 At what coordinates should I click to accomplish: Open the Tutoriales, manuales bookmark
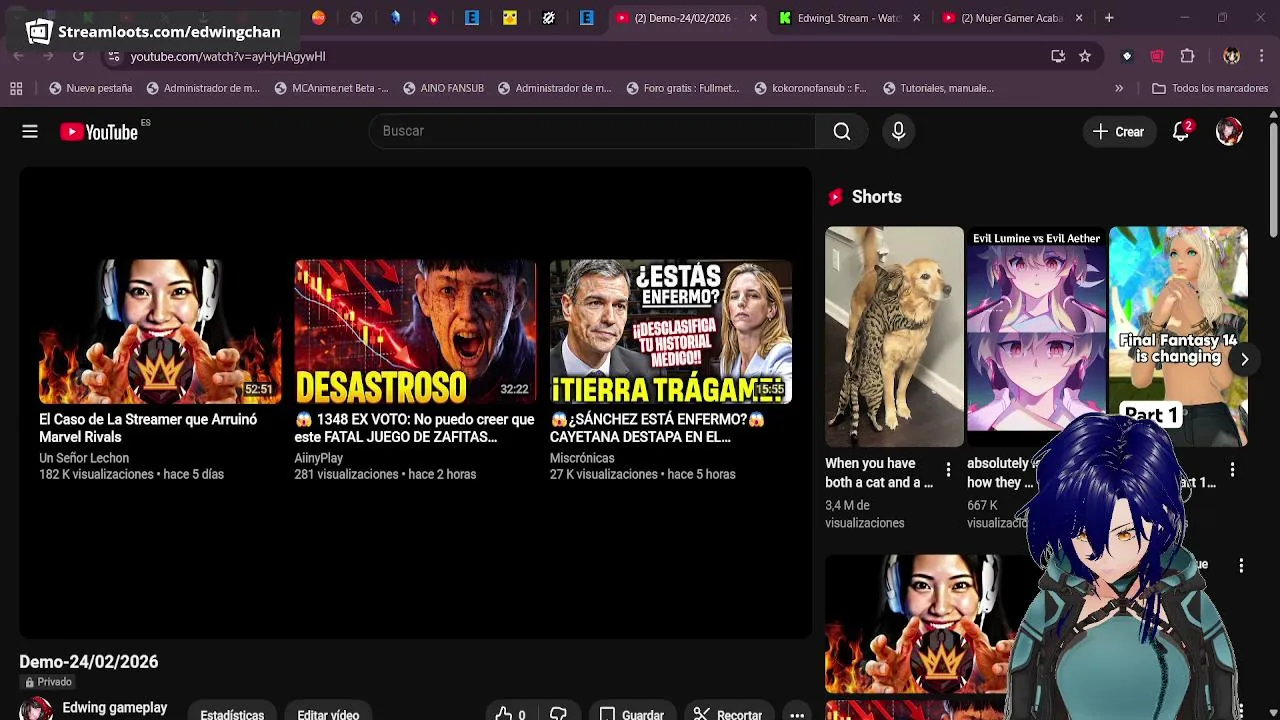click(938, 88)
